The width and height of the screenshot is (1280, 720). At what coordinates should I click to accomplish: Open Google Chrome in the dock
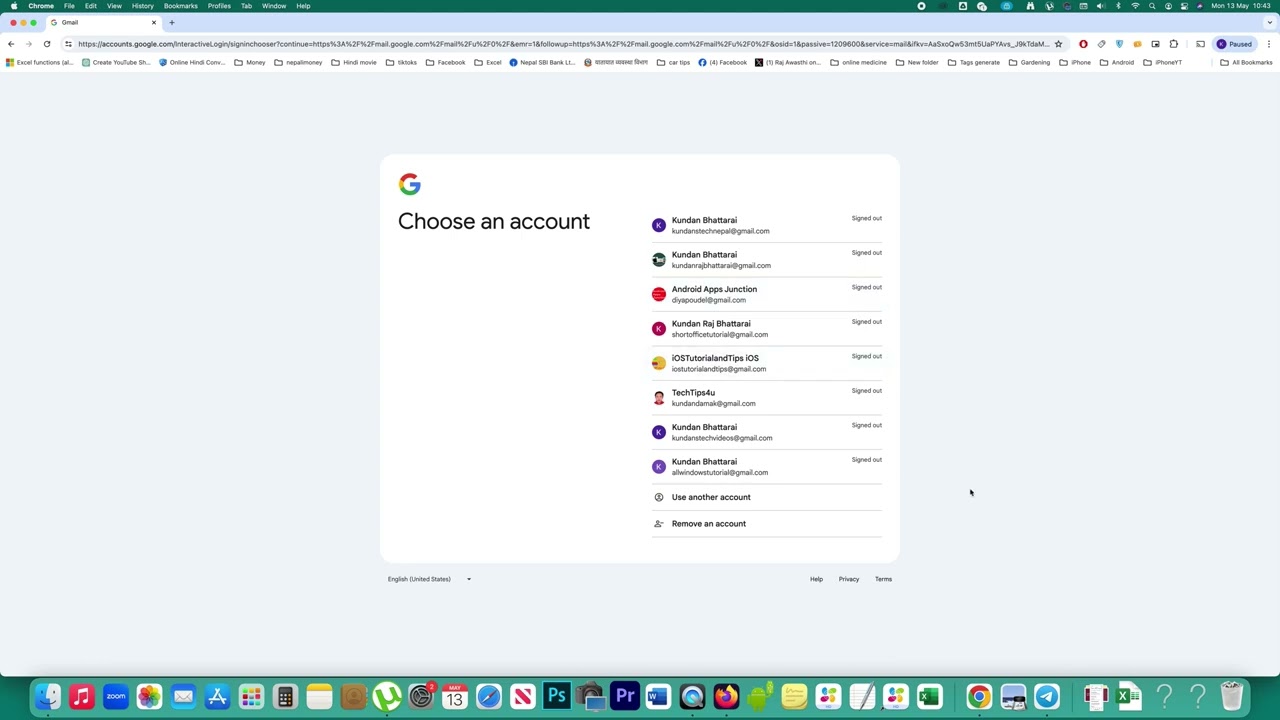click(x=979, y=696)
